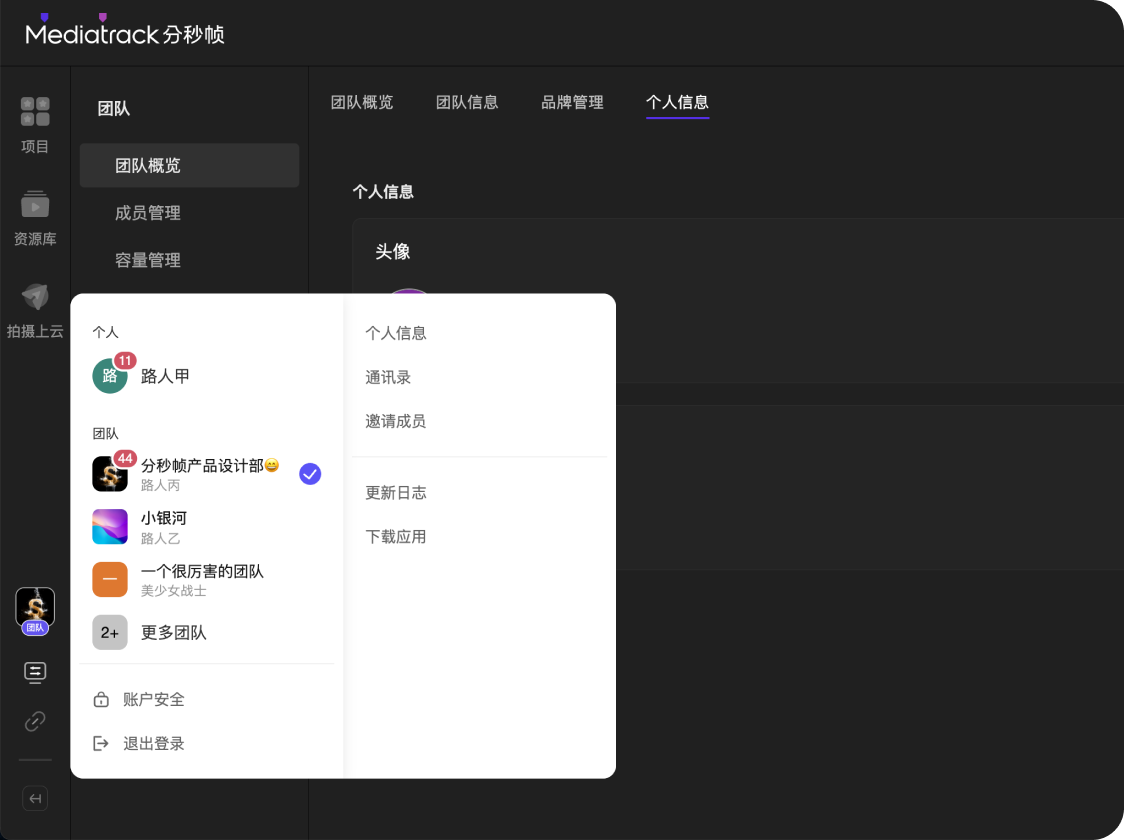Click the team avatar with 团队 badge
This screenshot has height=840, width=1124.
click(x=35, y=611)
